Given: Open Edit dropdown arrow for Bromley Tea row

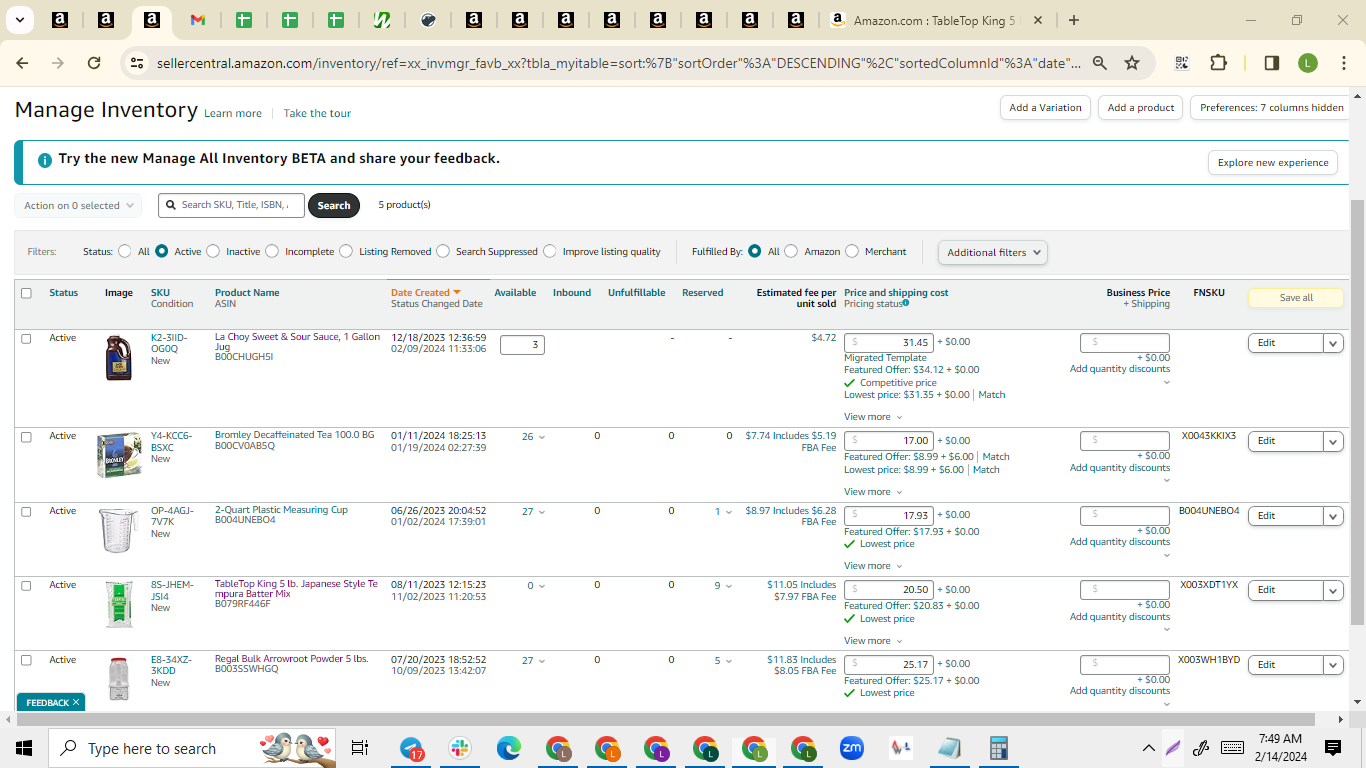Looking at the screenshot, I should 1333,441.
